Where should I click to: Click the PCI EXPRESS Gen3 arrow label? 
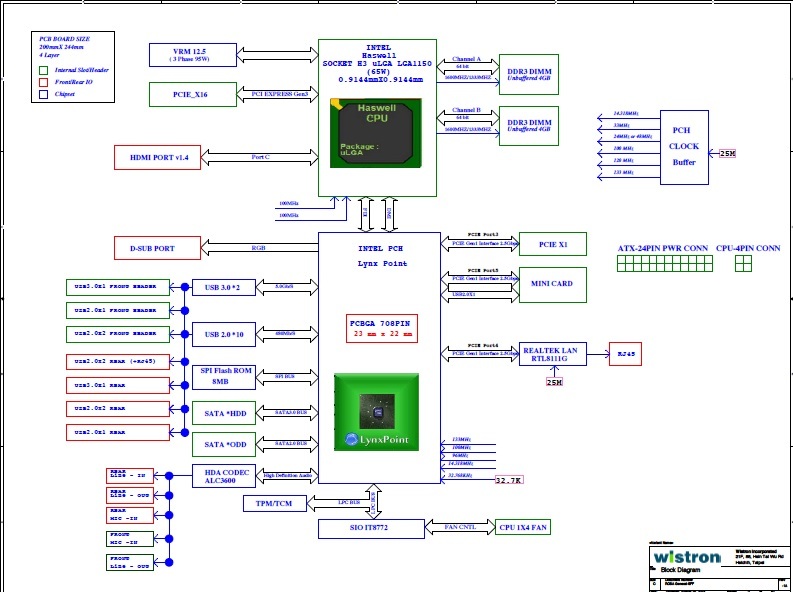click(278, 95)
